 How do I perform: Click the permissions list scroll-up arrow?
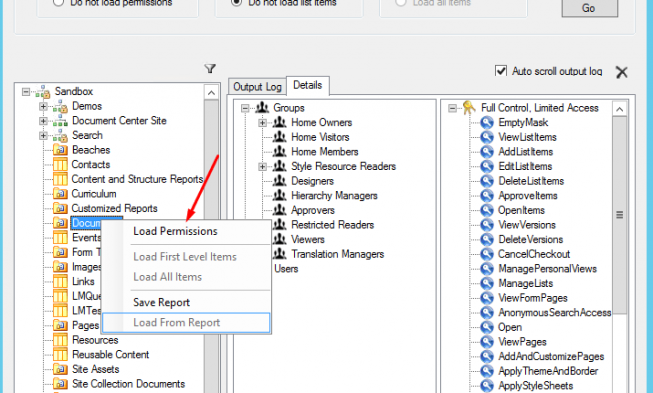[620, 109]
